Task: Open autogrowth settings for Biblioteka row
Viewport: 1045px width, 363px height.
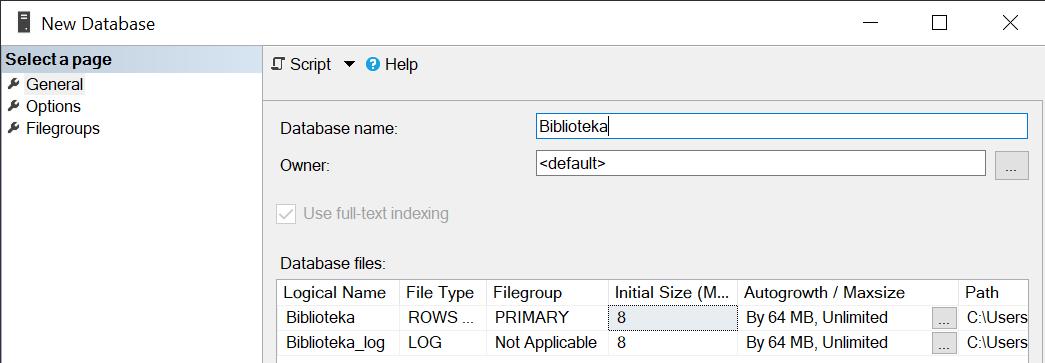Action: (944, 318)
